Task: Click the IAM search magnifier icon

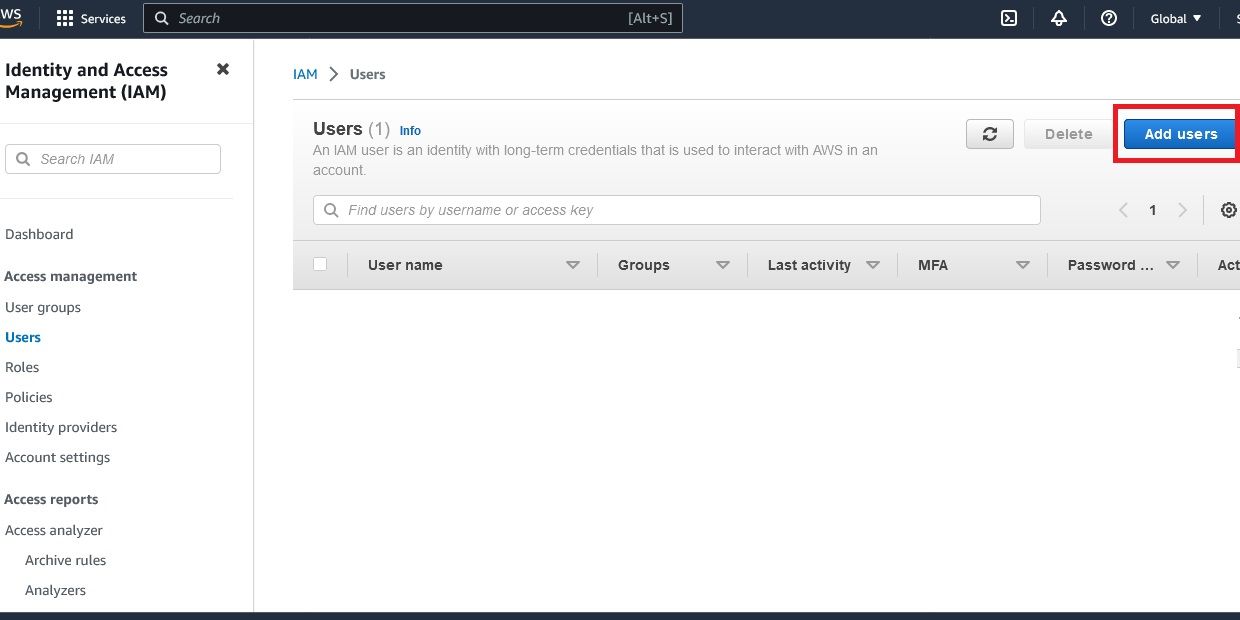Action: (x=24, y=158)
